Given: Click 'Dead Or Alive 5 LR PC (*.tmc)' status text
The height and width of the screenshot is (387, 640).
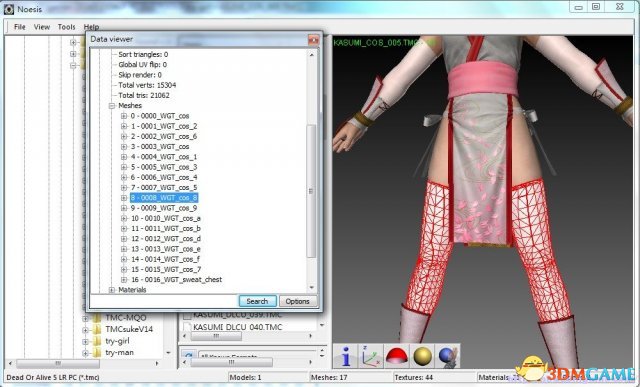Looking at the screenshot, I should (x=53, y=378).
